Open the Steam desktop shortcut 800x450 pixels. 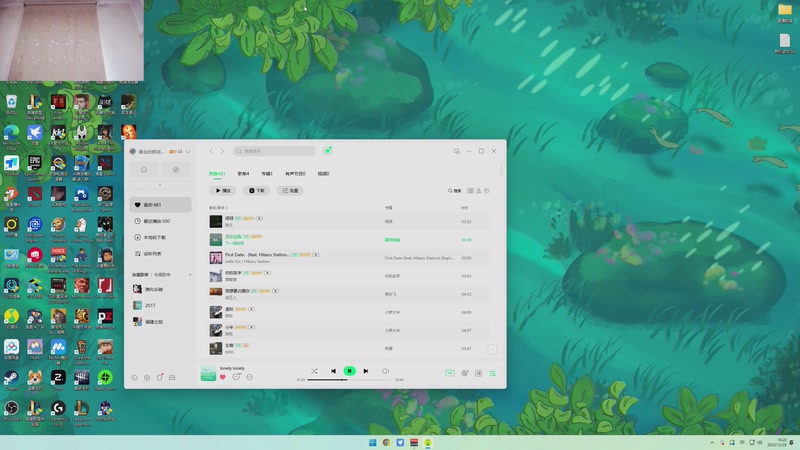point(11,381)
